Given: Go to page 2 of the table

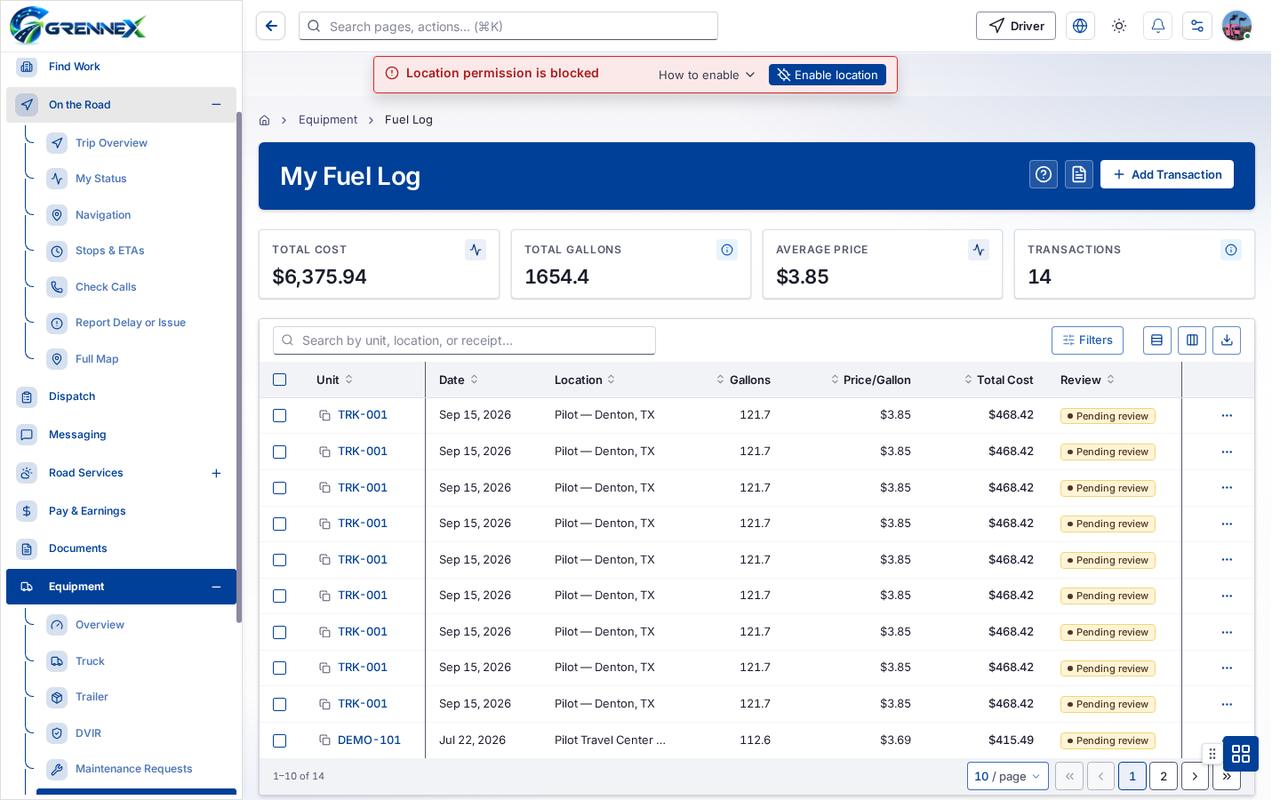Looking at the screenshot, I should coord(1163,776).
